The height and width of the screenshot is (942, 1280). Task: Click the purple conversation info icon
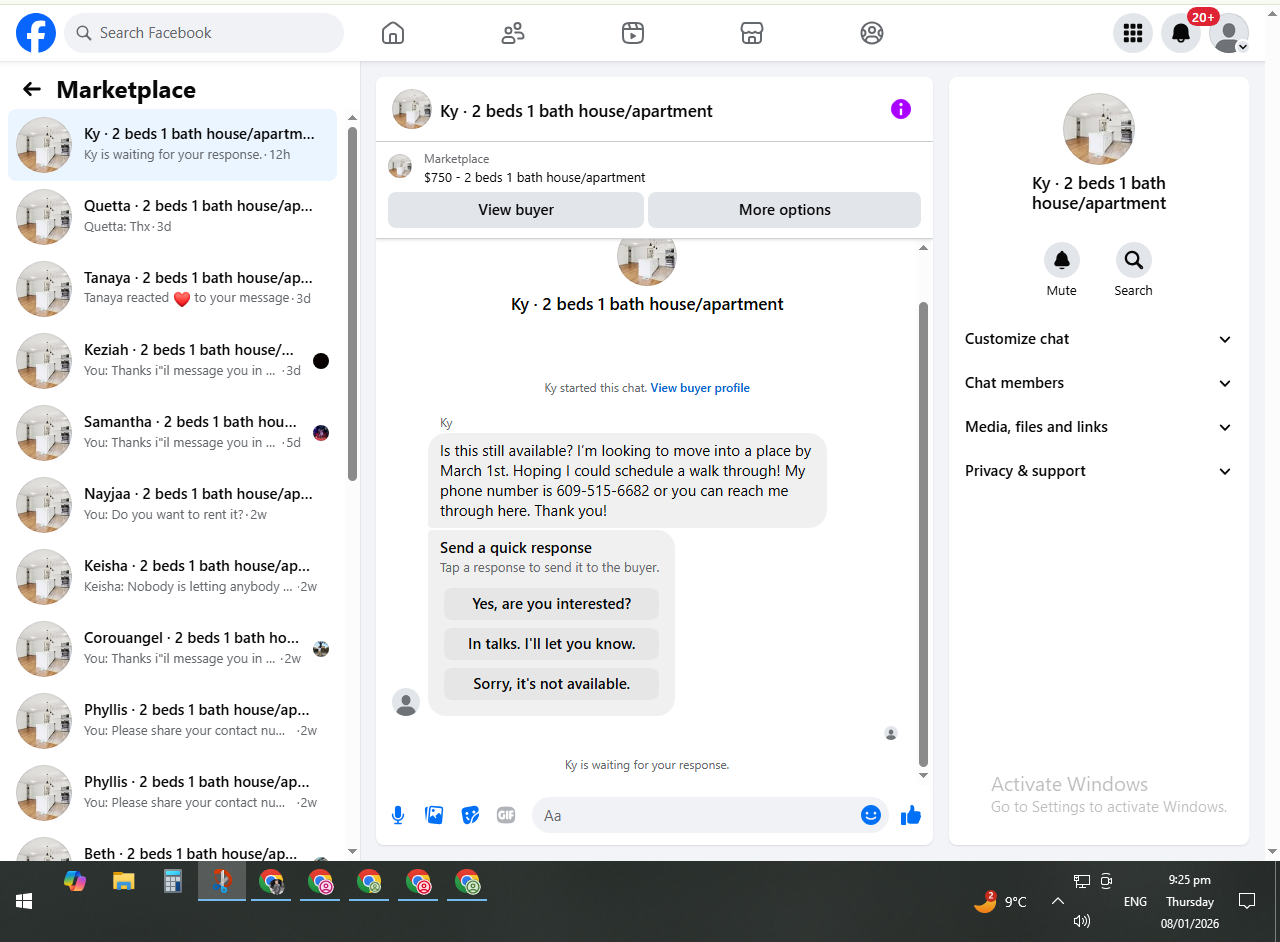(901, 109)
